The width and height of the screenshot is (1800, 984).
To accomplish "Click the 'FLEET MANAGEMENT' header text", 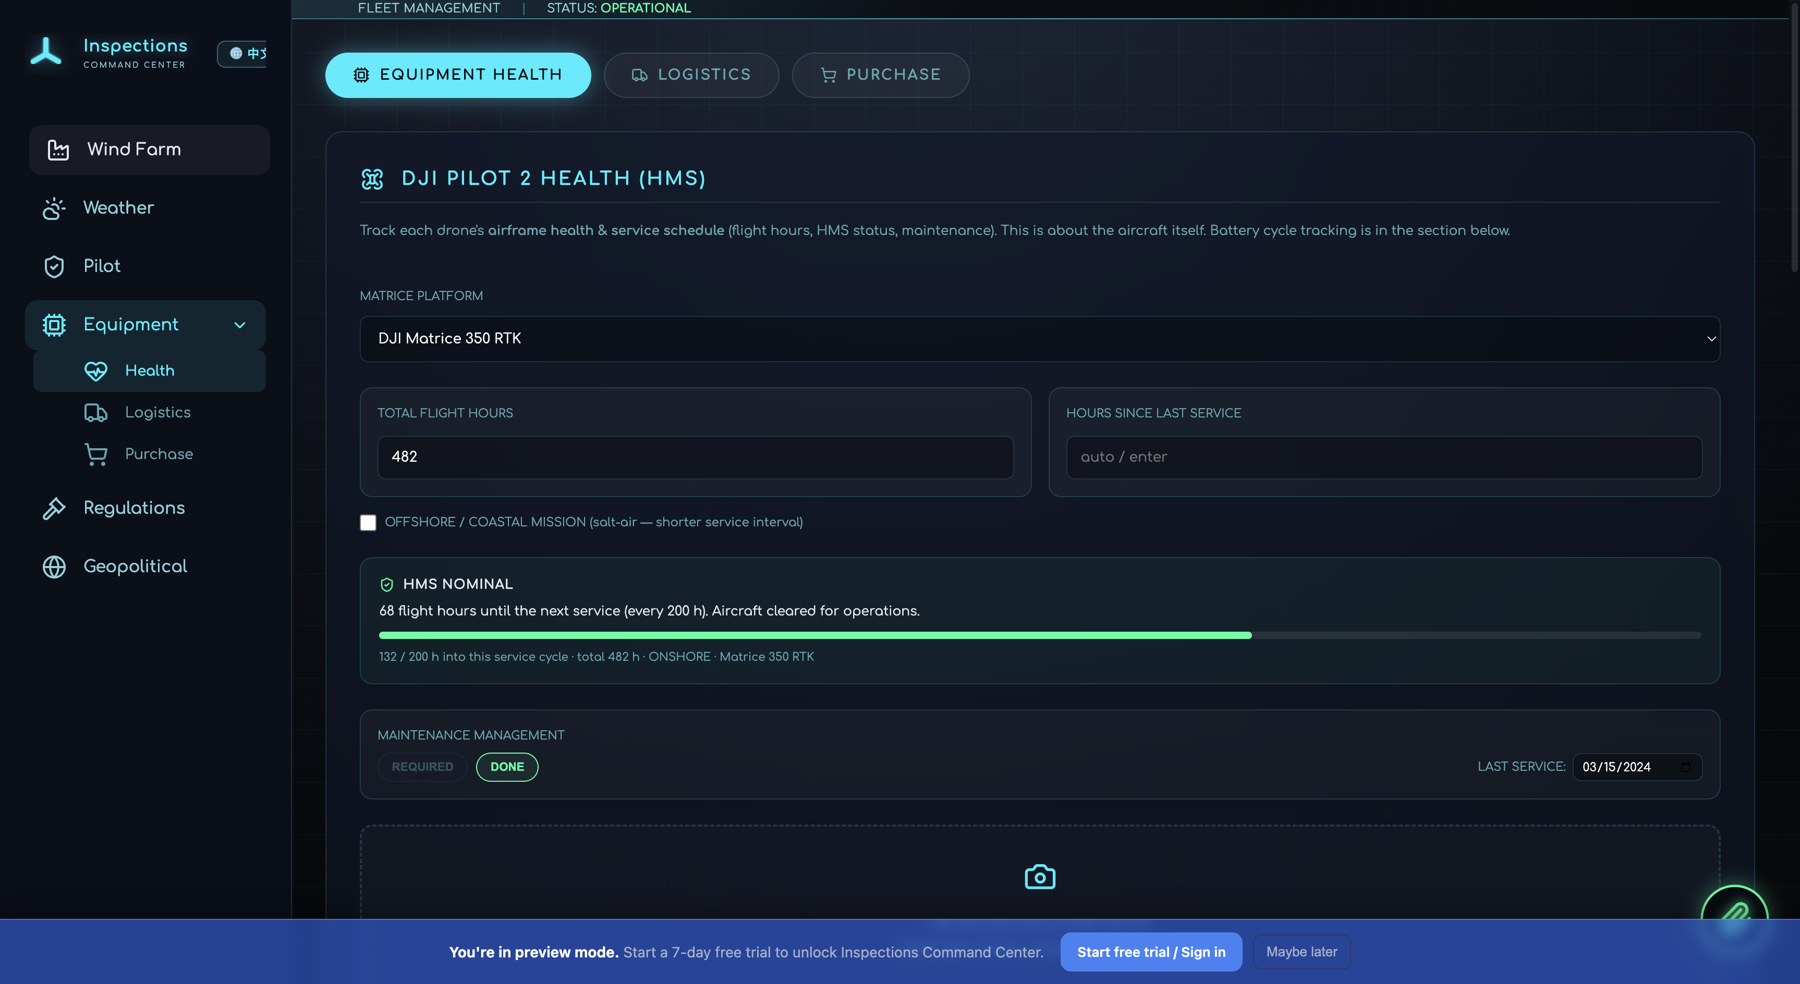I will pyautogui.click(x=429, y=8).
